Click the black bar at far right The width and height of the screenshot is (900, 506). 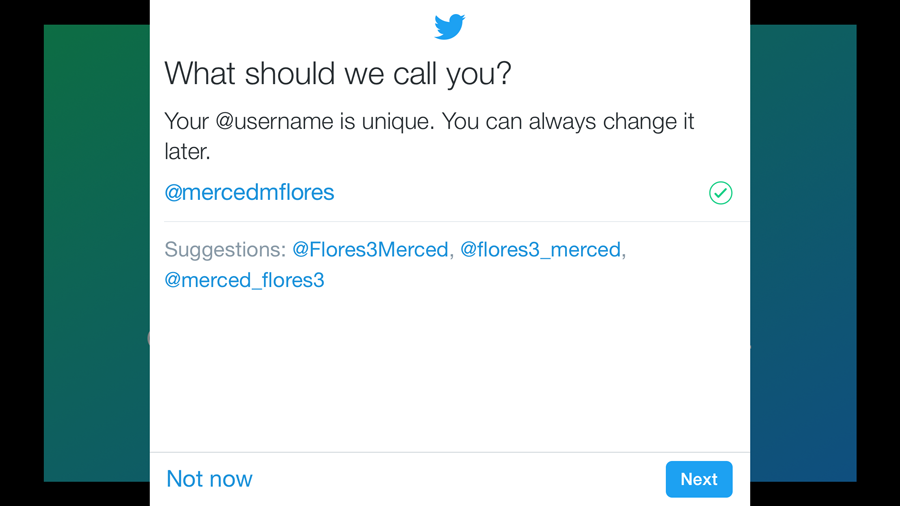point(878,252)
